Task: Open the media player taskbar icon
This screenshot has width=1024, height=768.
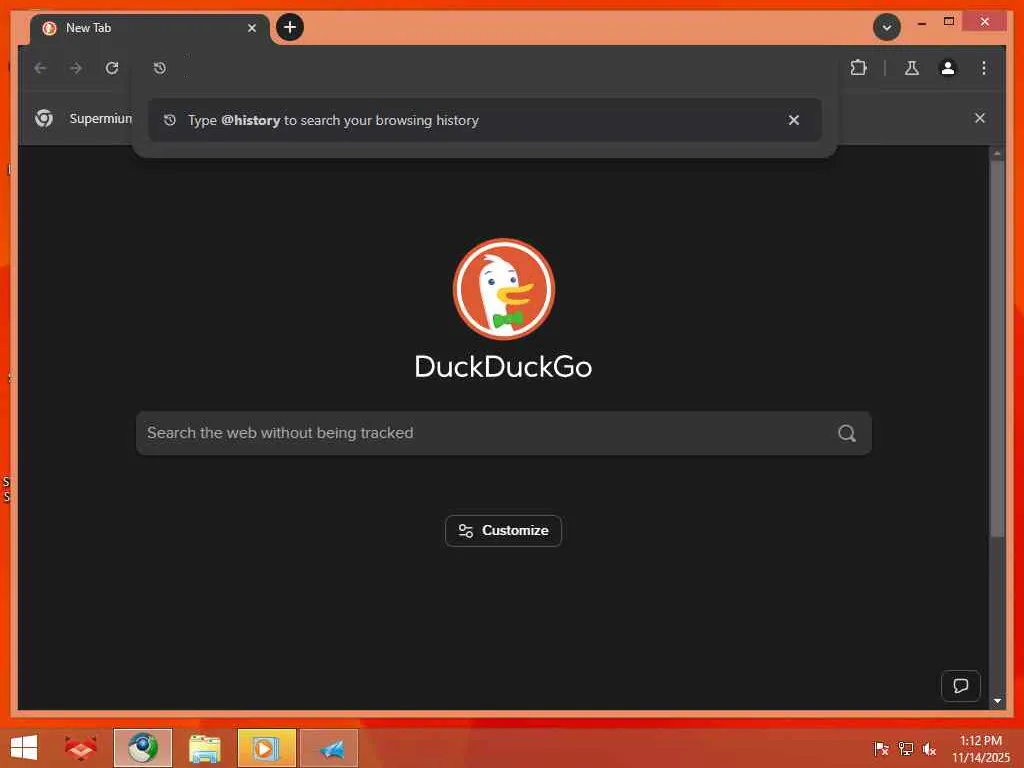Action: [x=266, y=748]
